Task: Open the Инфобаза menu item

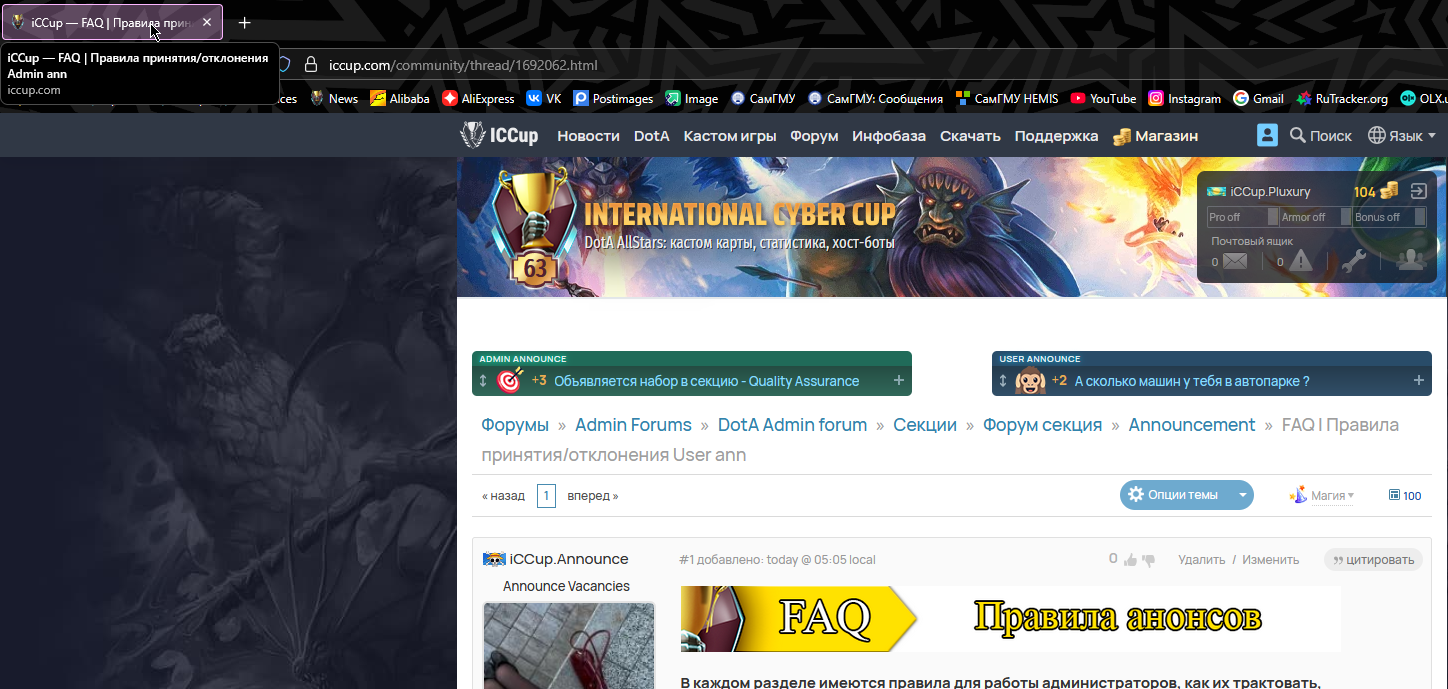Action: click(889, 136)
